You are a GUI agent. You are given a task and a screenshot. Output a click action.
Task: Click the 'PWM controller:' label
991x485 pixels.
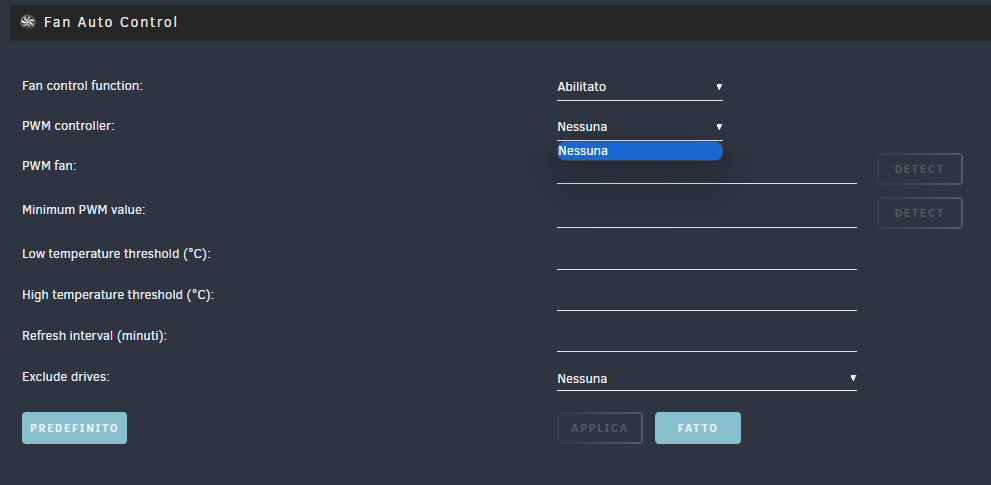click(68, 126)
